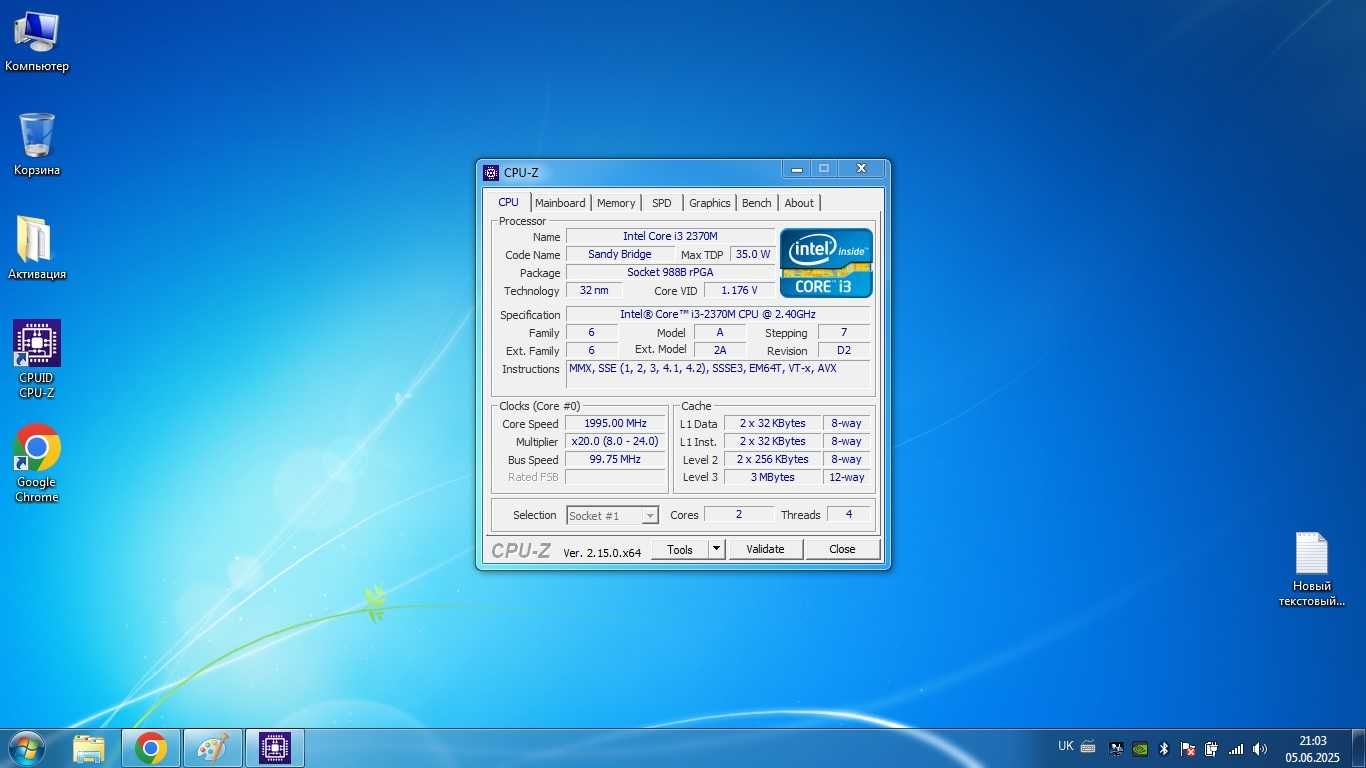
Task: Click the Level 3 cache value 3 MBytes
Action: point(772,477)
